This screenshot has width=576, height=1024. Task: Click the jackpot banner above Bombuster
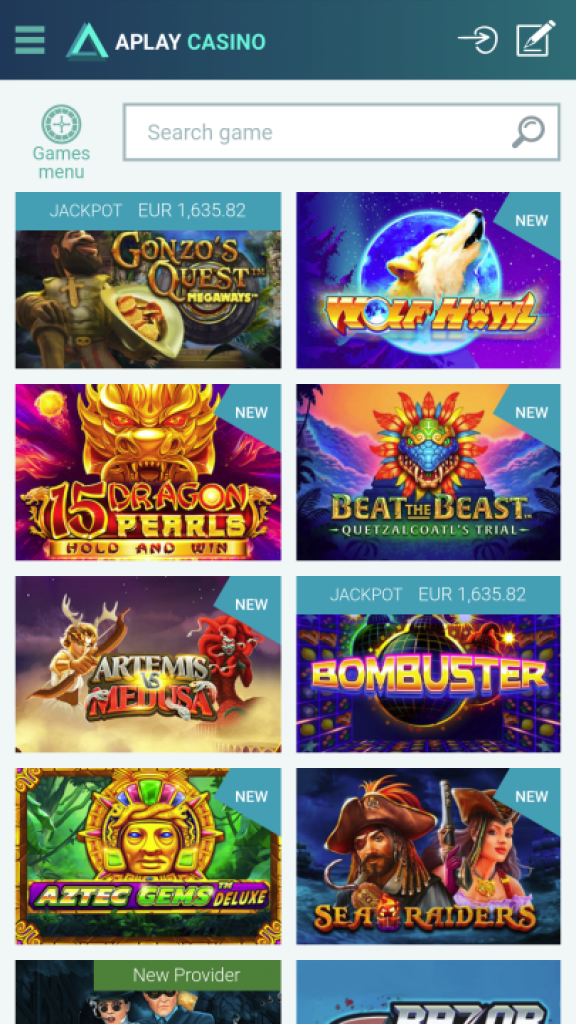tap(428, 594)
